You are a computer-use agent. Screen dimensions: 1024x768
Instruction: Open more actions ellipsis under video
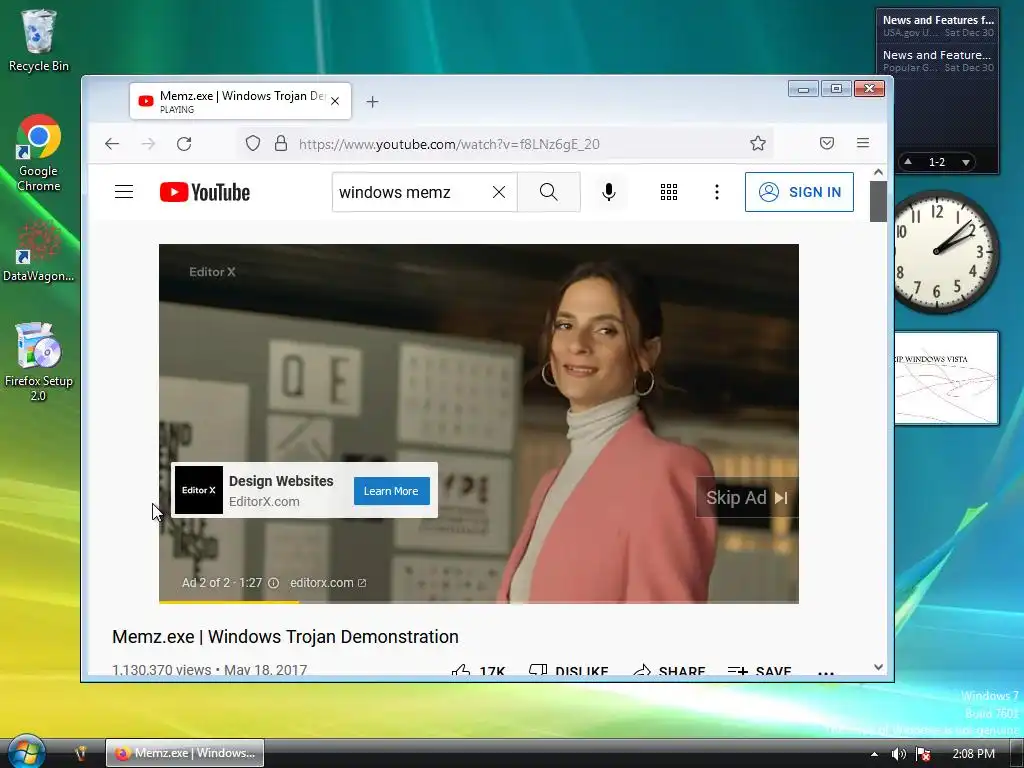(826, 673)
